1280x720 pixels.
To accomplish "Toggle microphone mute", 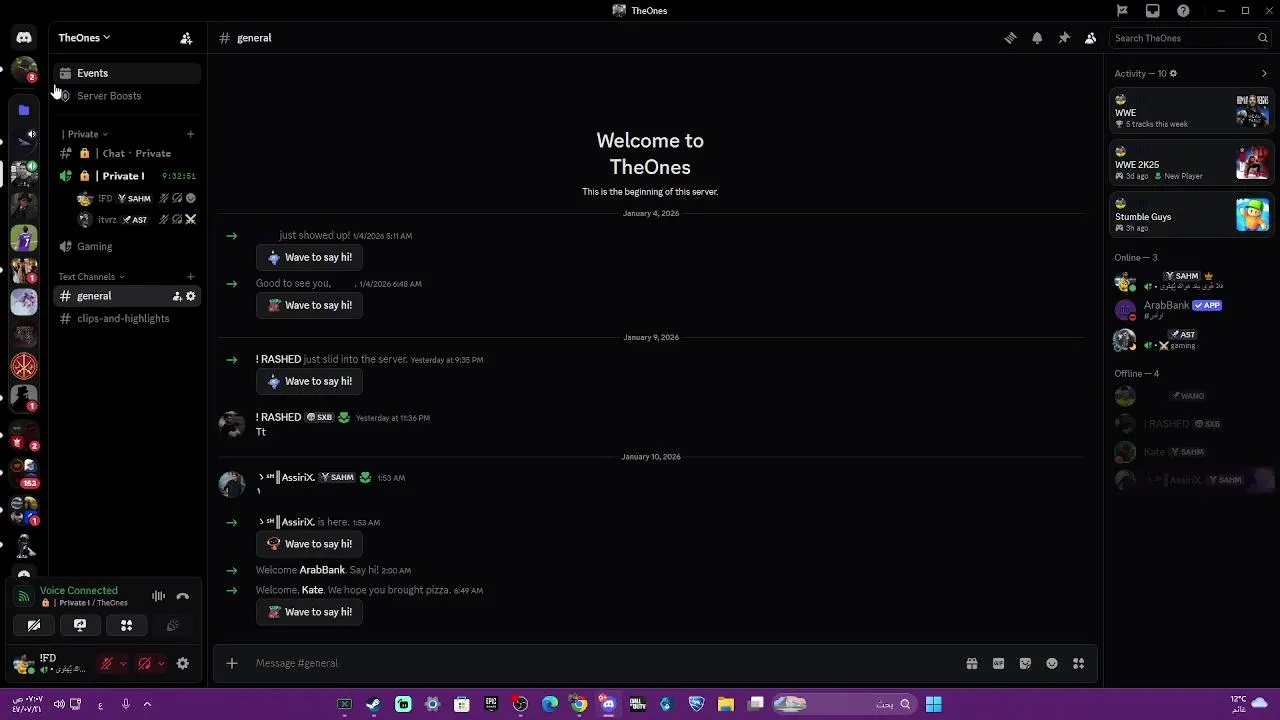I will click(106, 663).
